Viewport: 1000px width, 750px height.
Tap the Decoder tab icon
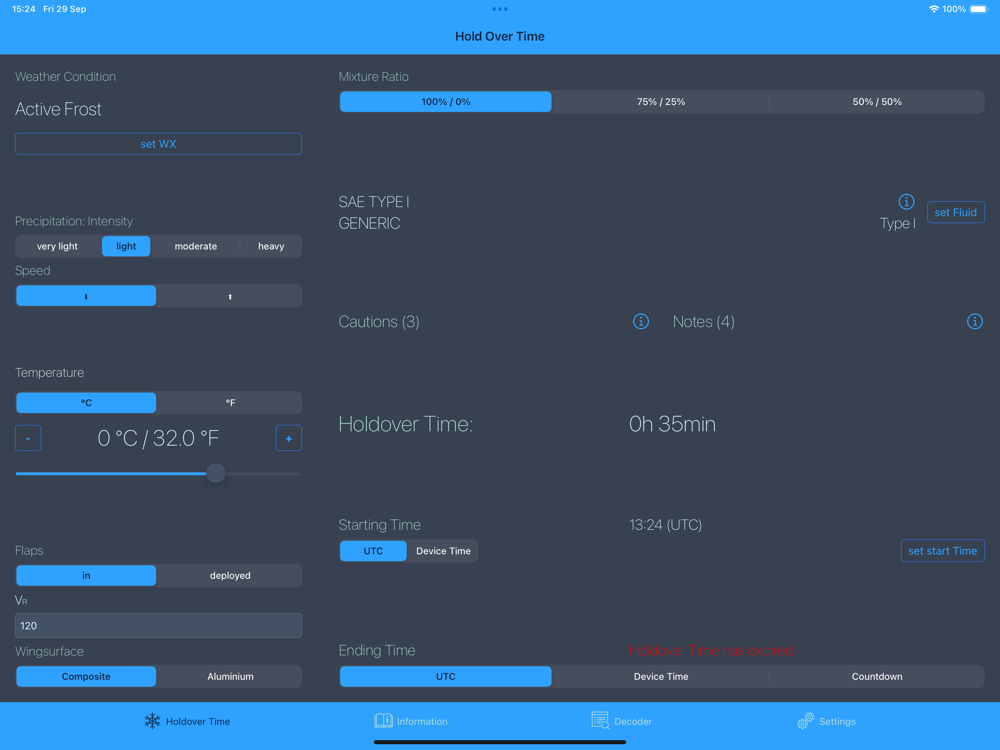pos(600,721)
